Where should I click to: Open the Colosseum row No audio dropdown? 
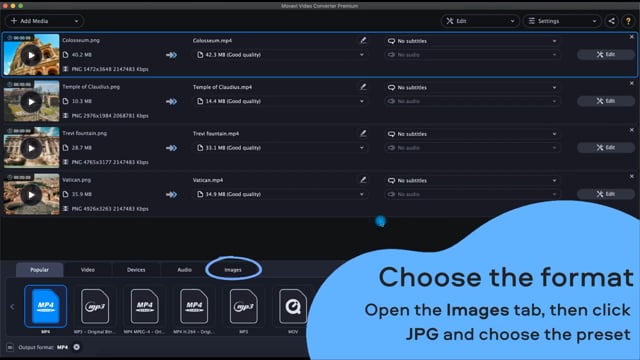tap(472, 55)
